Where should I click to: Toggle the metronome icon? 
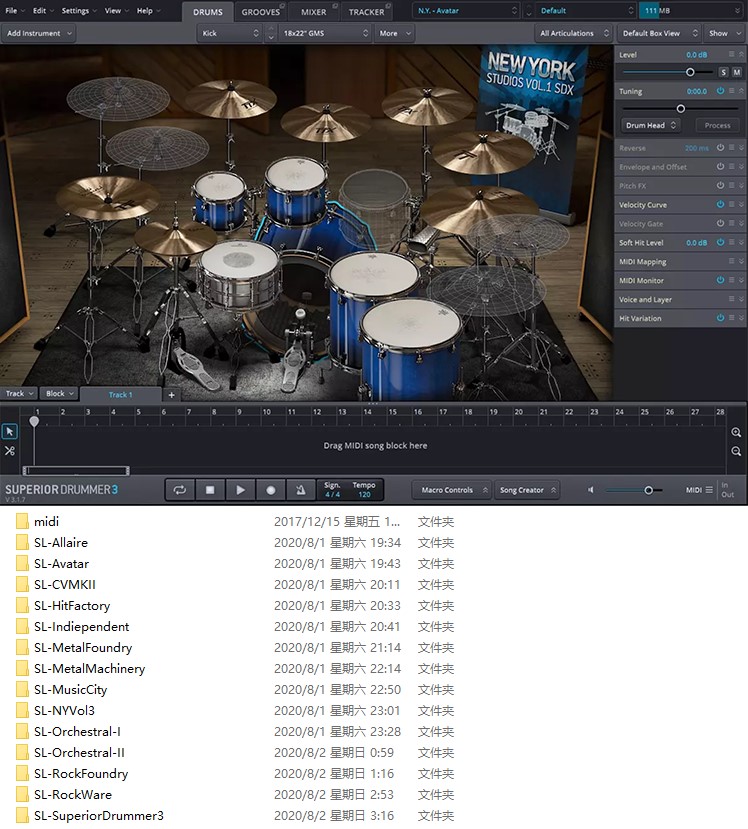point(301,490)
